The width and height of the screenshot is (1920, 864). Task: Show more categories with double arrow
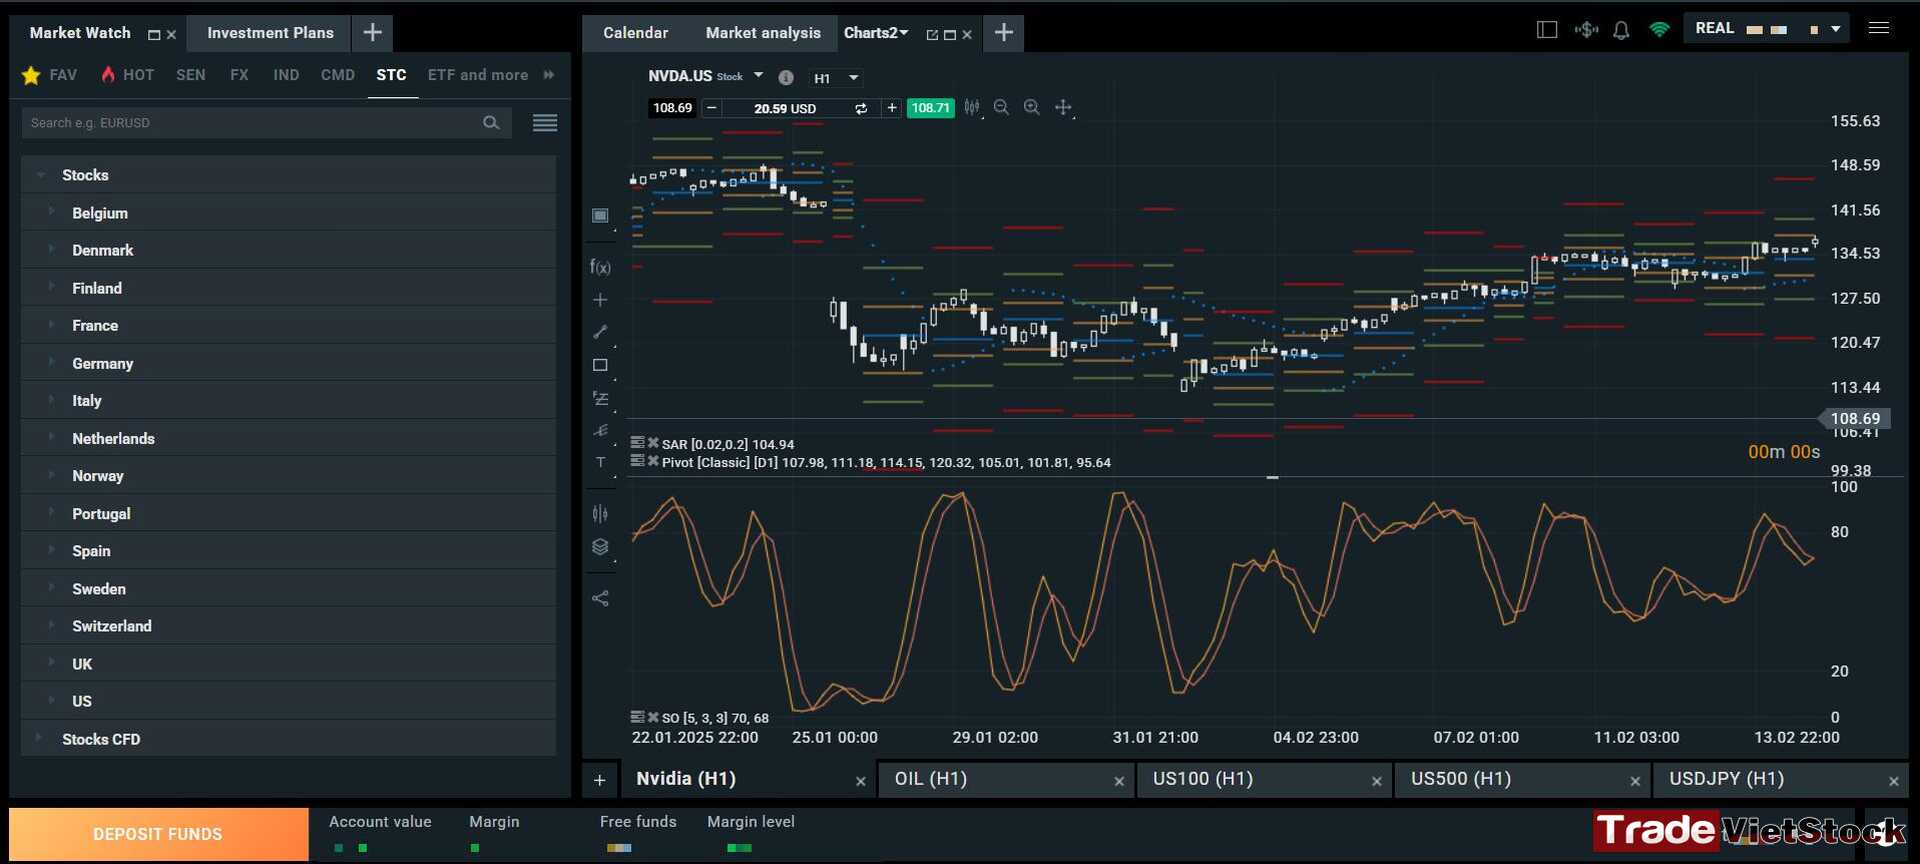click(x=548, y=75)
